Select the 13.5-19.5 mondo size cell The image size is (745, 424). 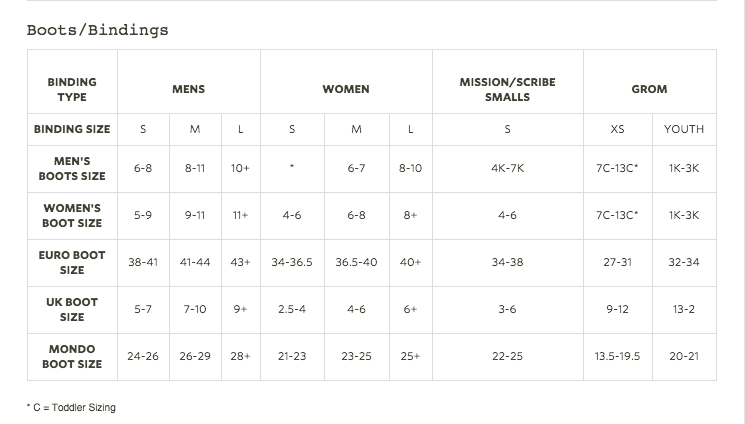click(x=617, y=357)
